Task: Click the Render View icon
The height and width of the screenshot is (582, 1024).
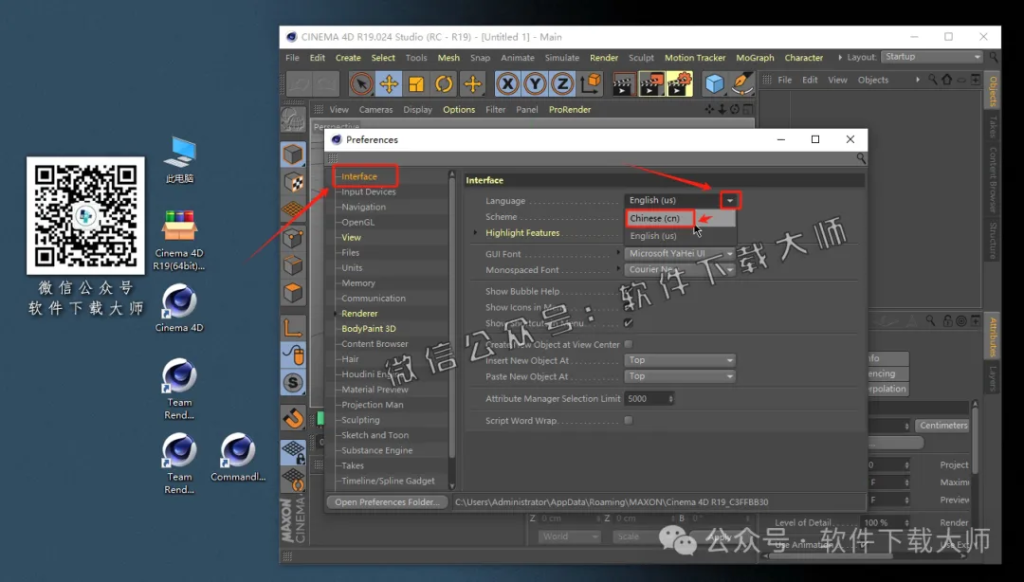Action: click(x=624, y=85)
